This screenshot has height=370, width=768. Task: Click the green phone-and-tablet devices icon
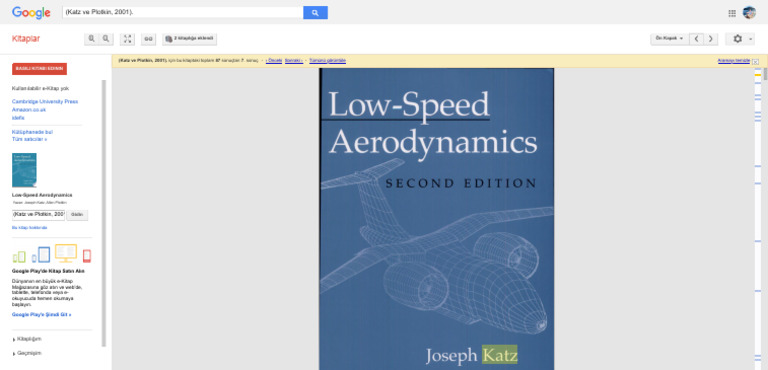point(19,257)
